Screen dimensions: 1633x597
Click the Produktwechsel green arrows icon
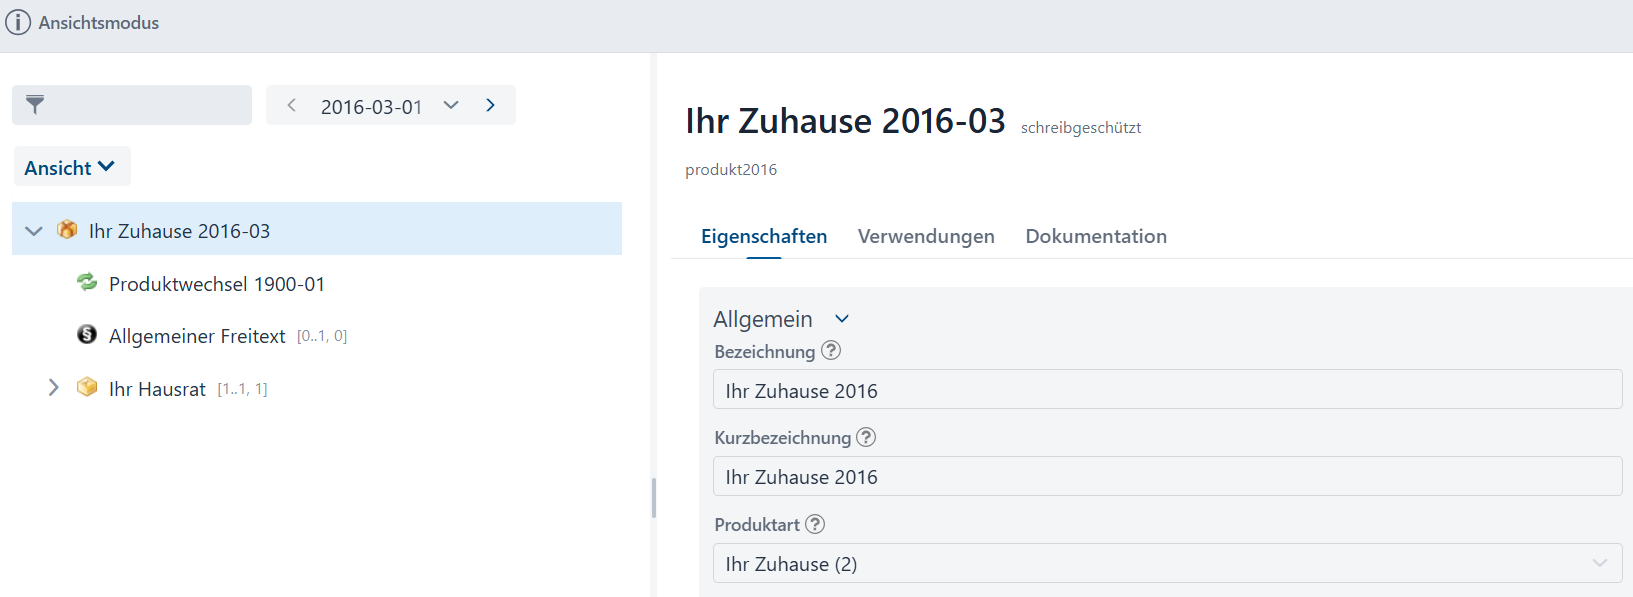[x=87, y=282]
